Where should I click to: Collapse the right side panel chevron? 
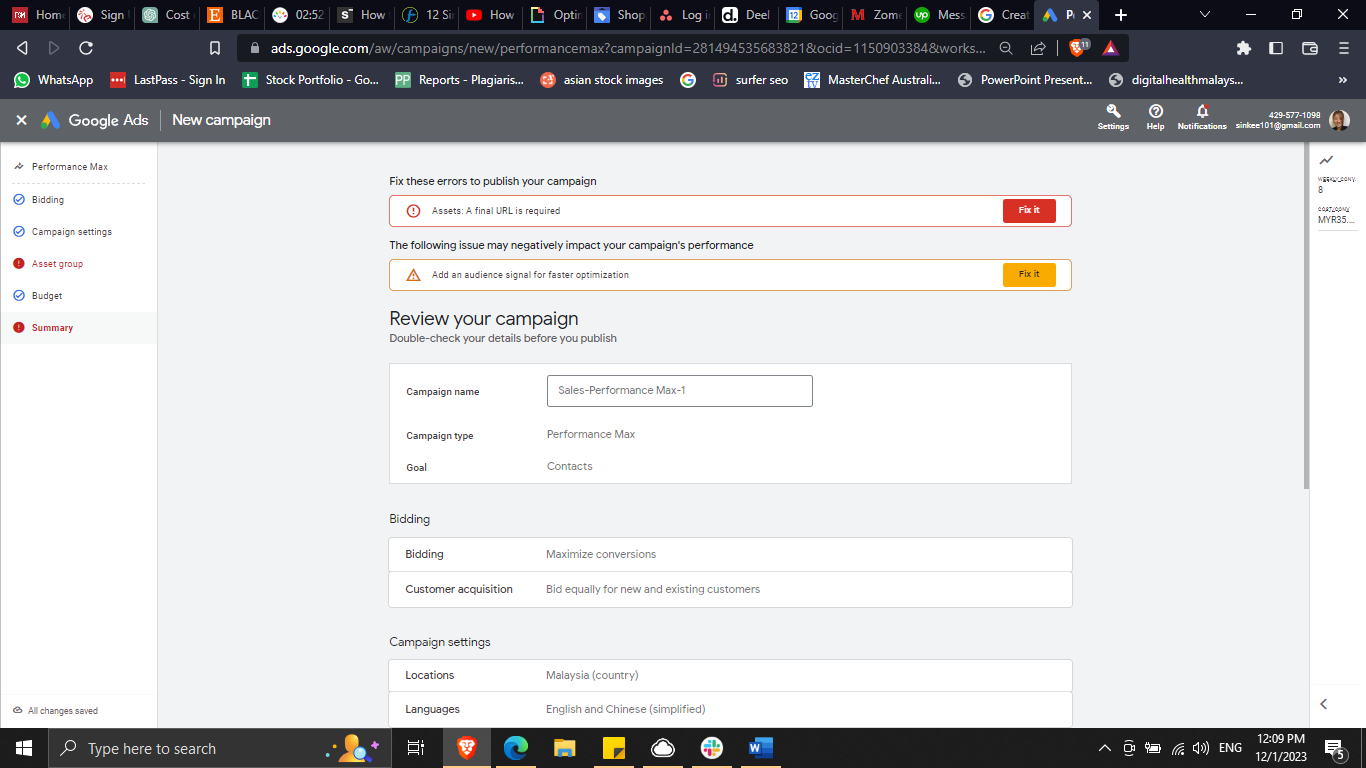tap(1324, 704)
